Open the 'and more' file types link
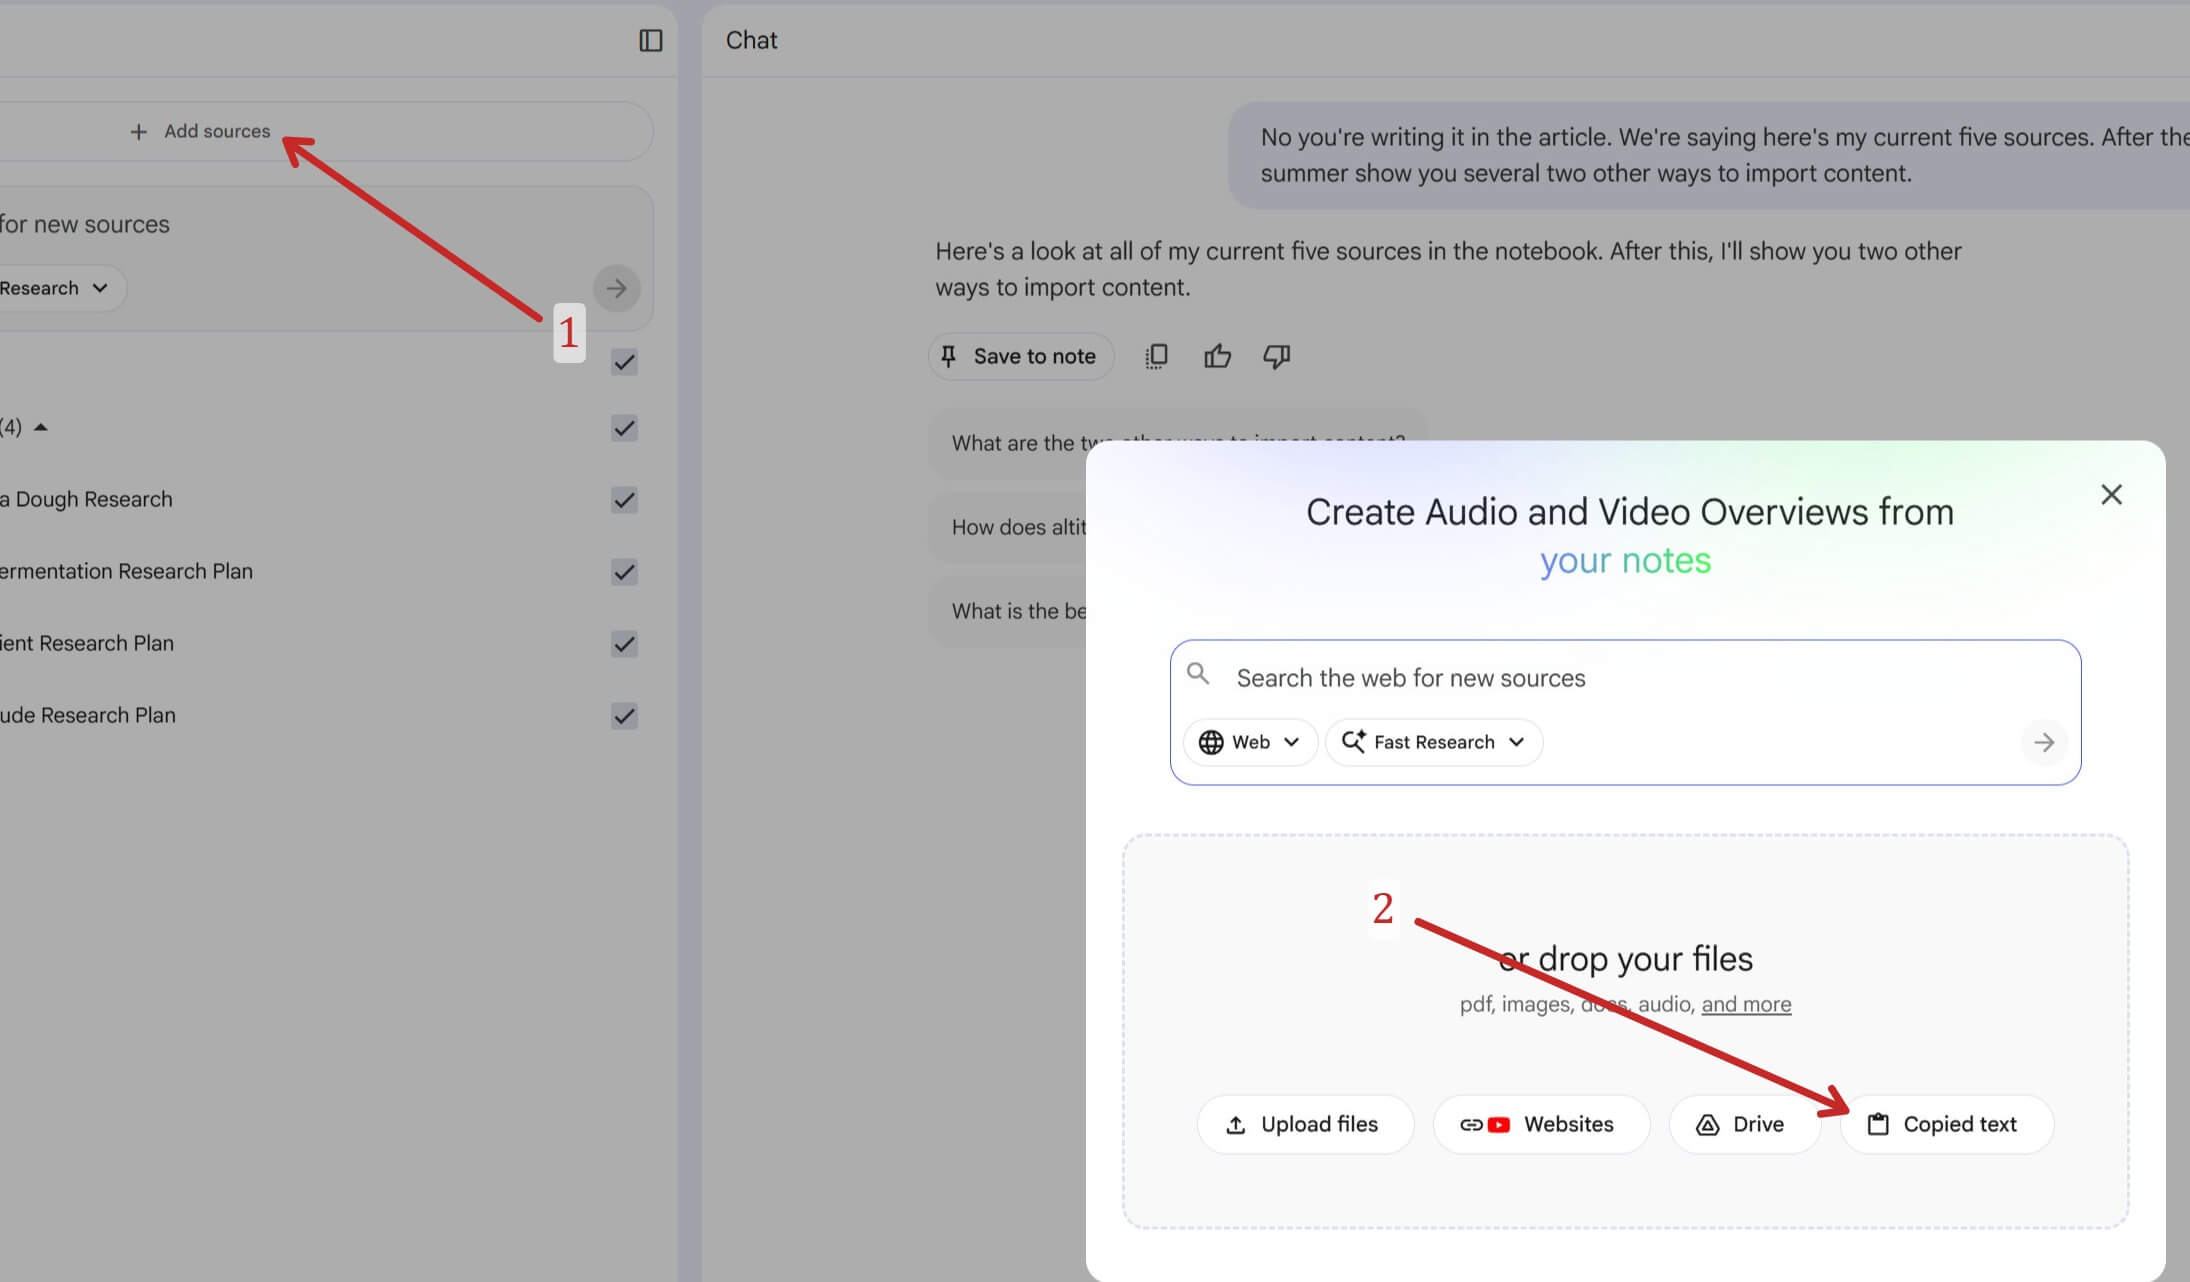The width and height of the screenshot is (2190, 1282). coord(1746,1004)
